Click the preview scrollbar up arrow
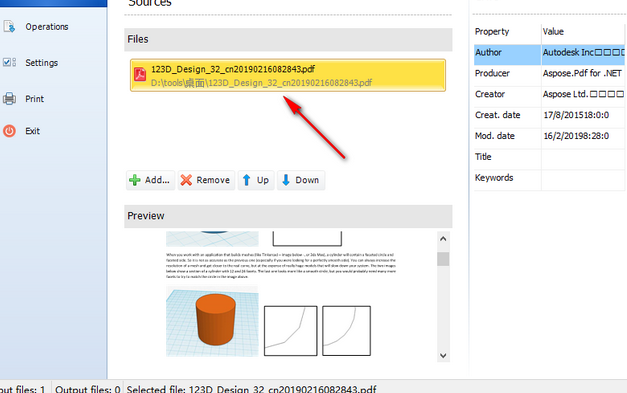Image resolution: width=627 pixels, height=393 pixels. (443, 239)
